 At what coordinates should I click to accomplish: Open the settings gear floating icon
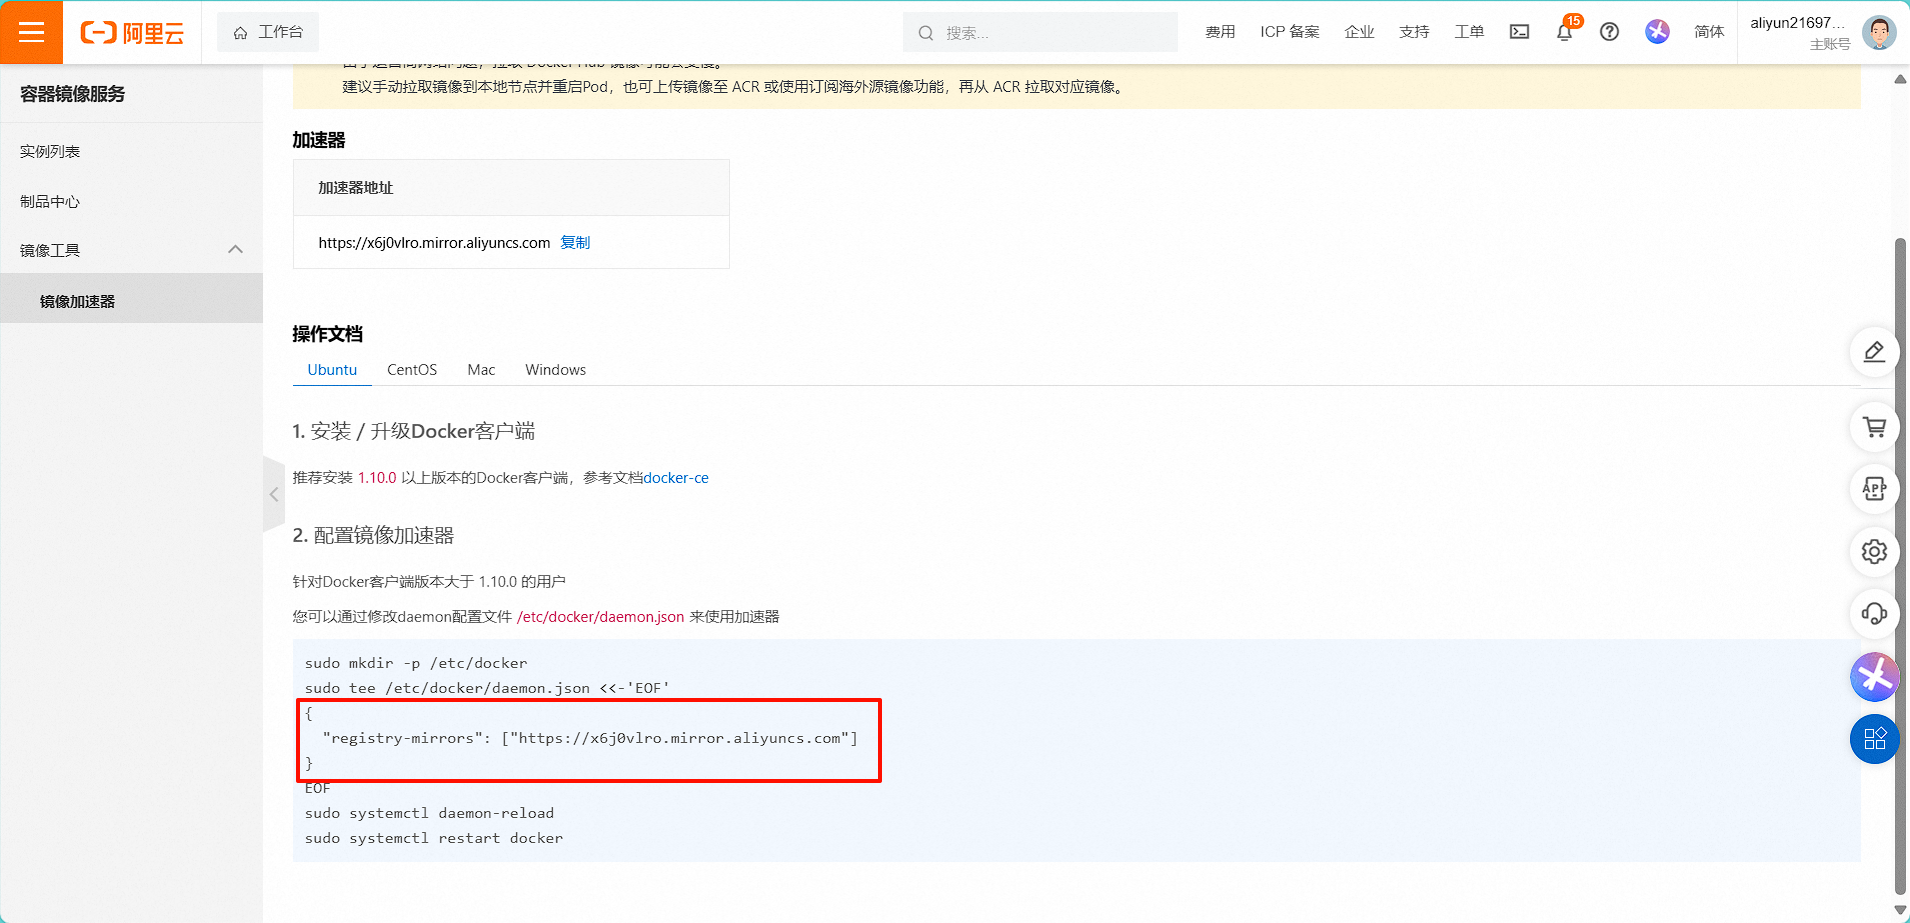click(x=1874, y=552)
